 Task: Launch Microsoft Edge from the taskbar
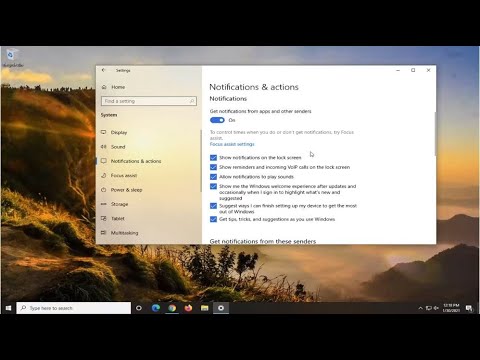pos(155,308)
